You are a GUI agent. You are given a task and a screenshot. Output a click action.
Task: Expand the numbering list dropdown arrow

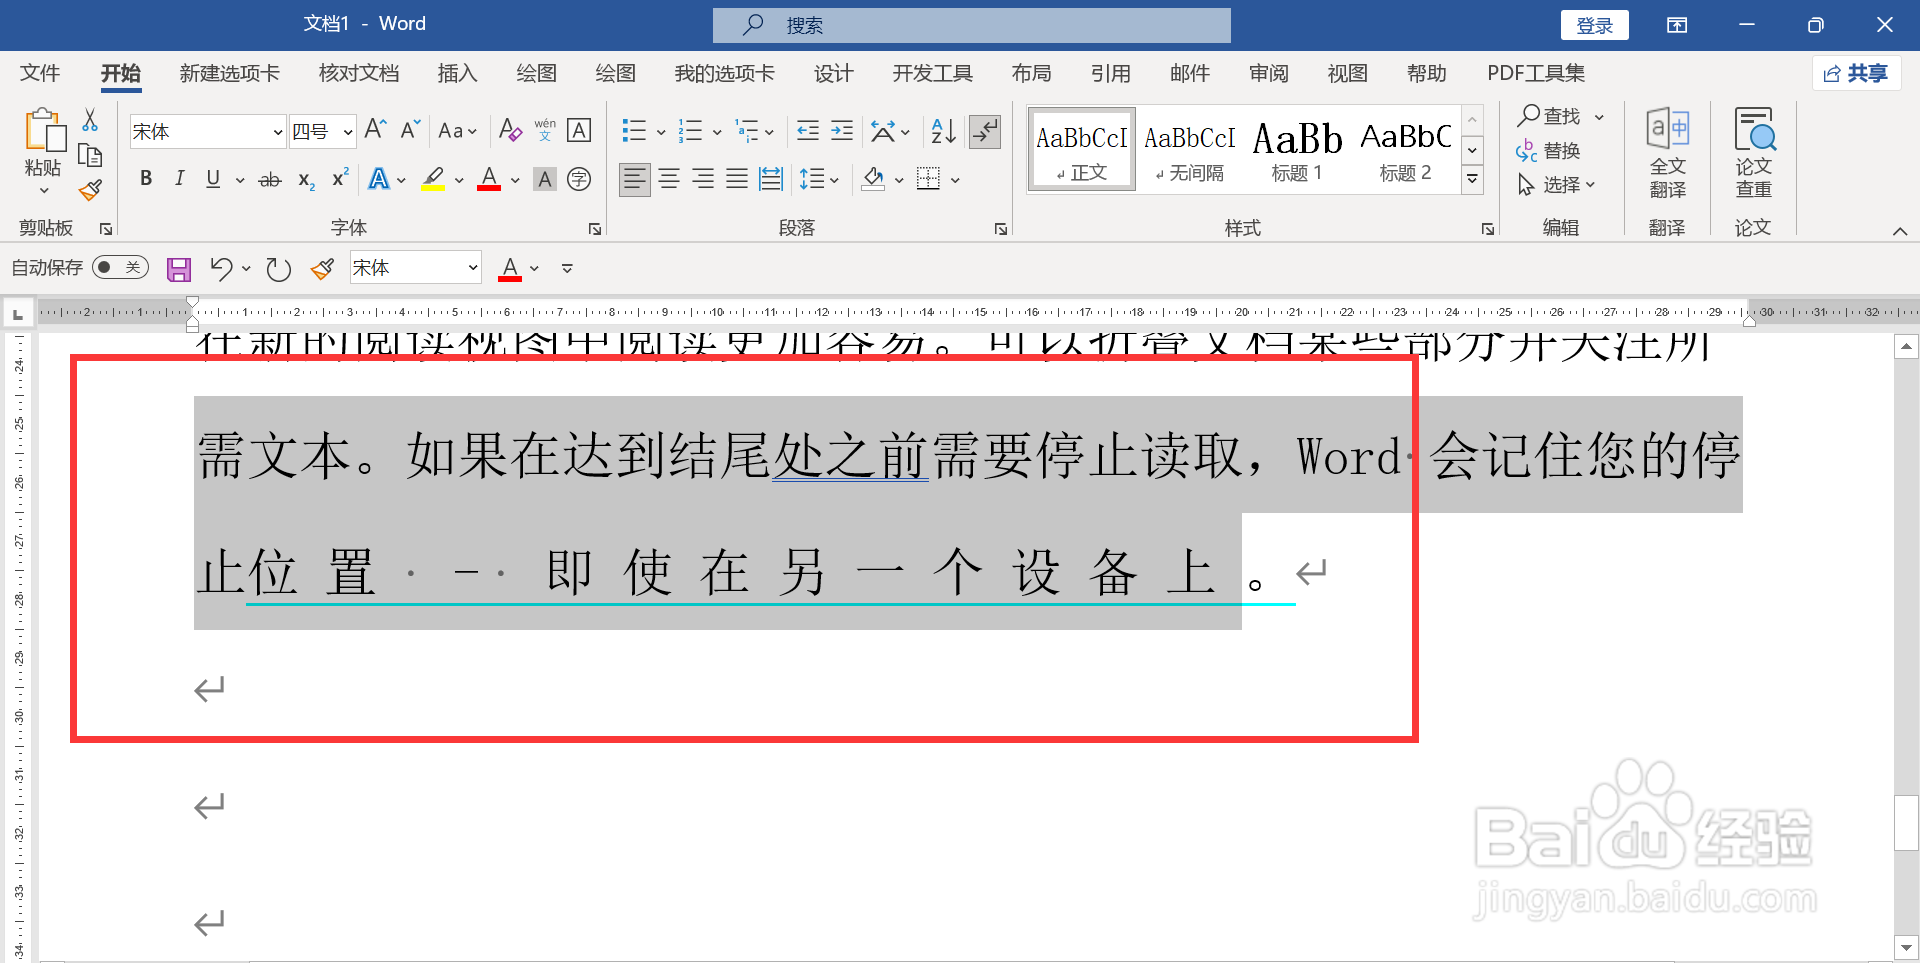tap(717, 131)
